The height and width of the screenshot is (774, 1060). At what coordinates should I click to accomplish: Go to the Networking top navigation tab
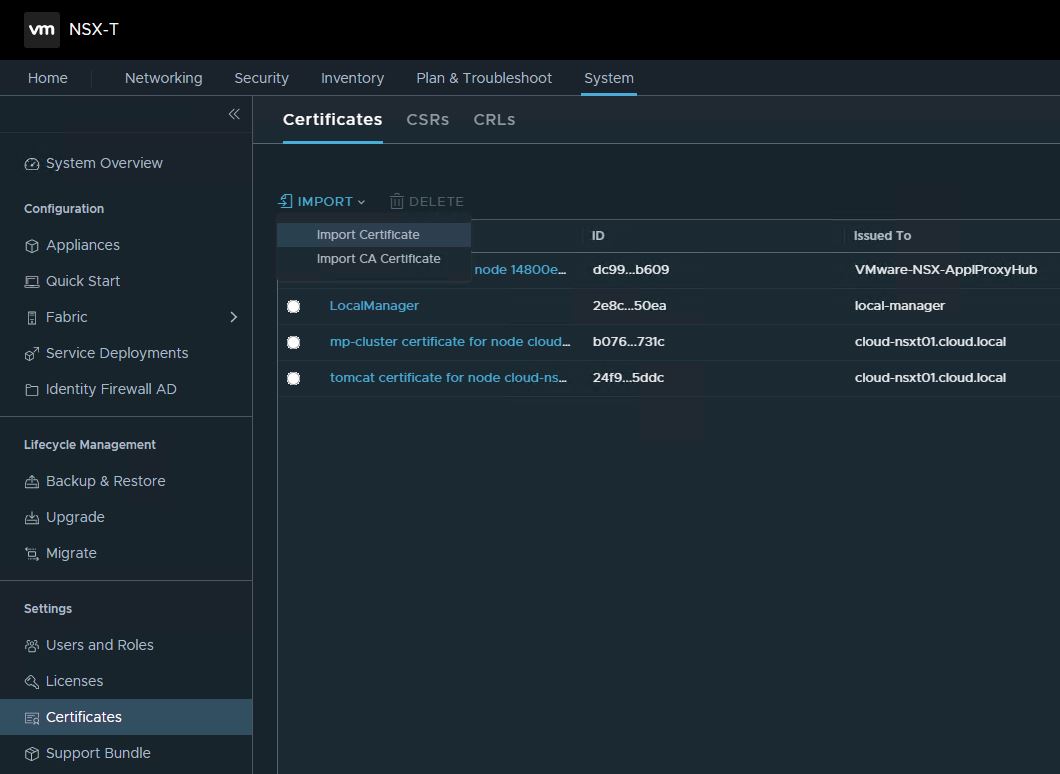[163, 78]
